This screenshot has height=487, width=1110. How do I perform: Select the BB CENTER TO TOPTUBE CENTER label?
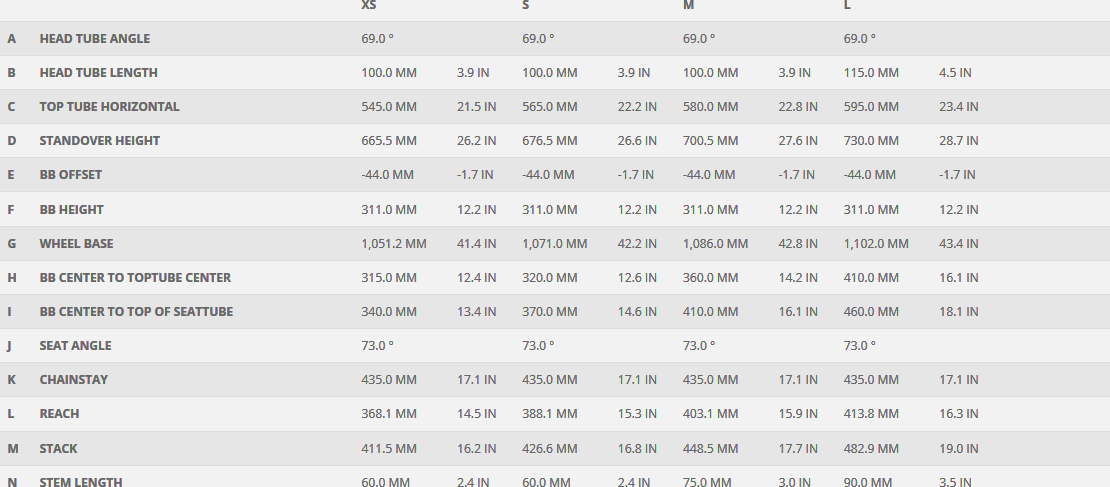[135, 278]
